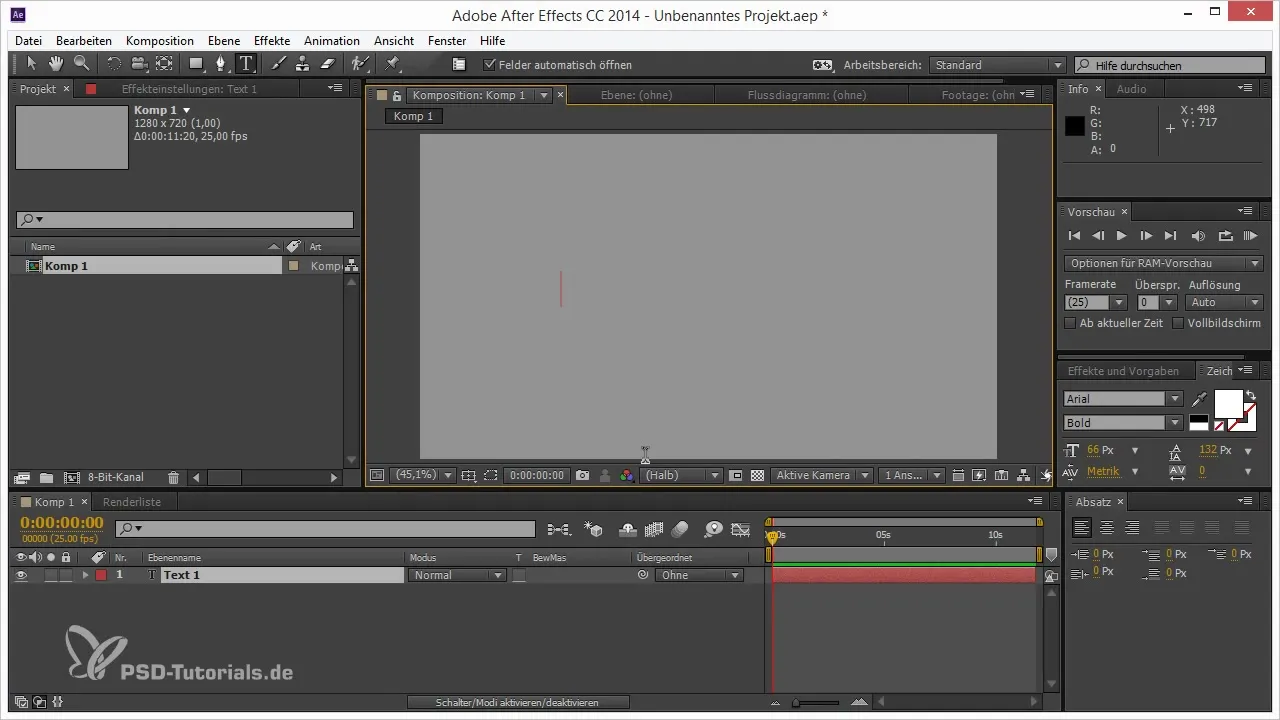Select the Unified Camera tool
Image resolution: width=1280 pixels, height=720 pixels.
click(139, 64)
